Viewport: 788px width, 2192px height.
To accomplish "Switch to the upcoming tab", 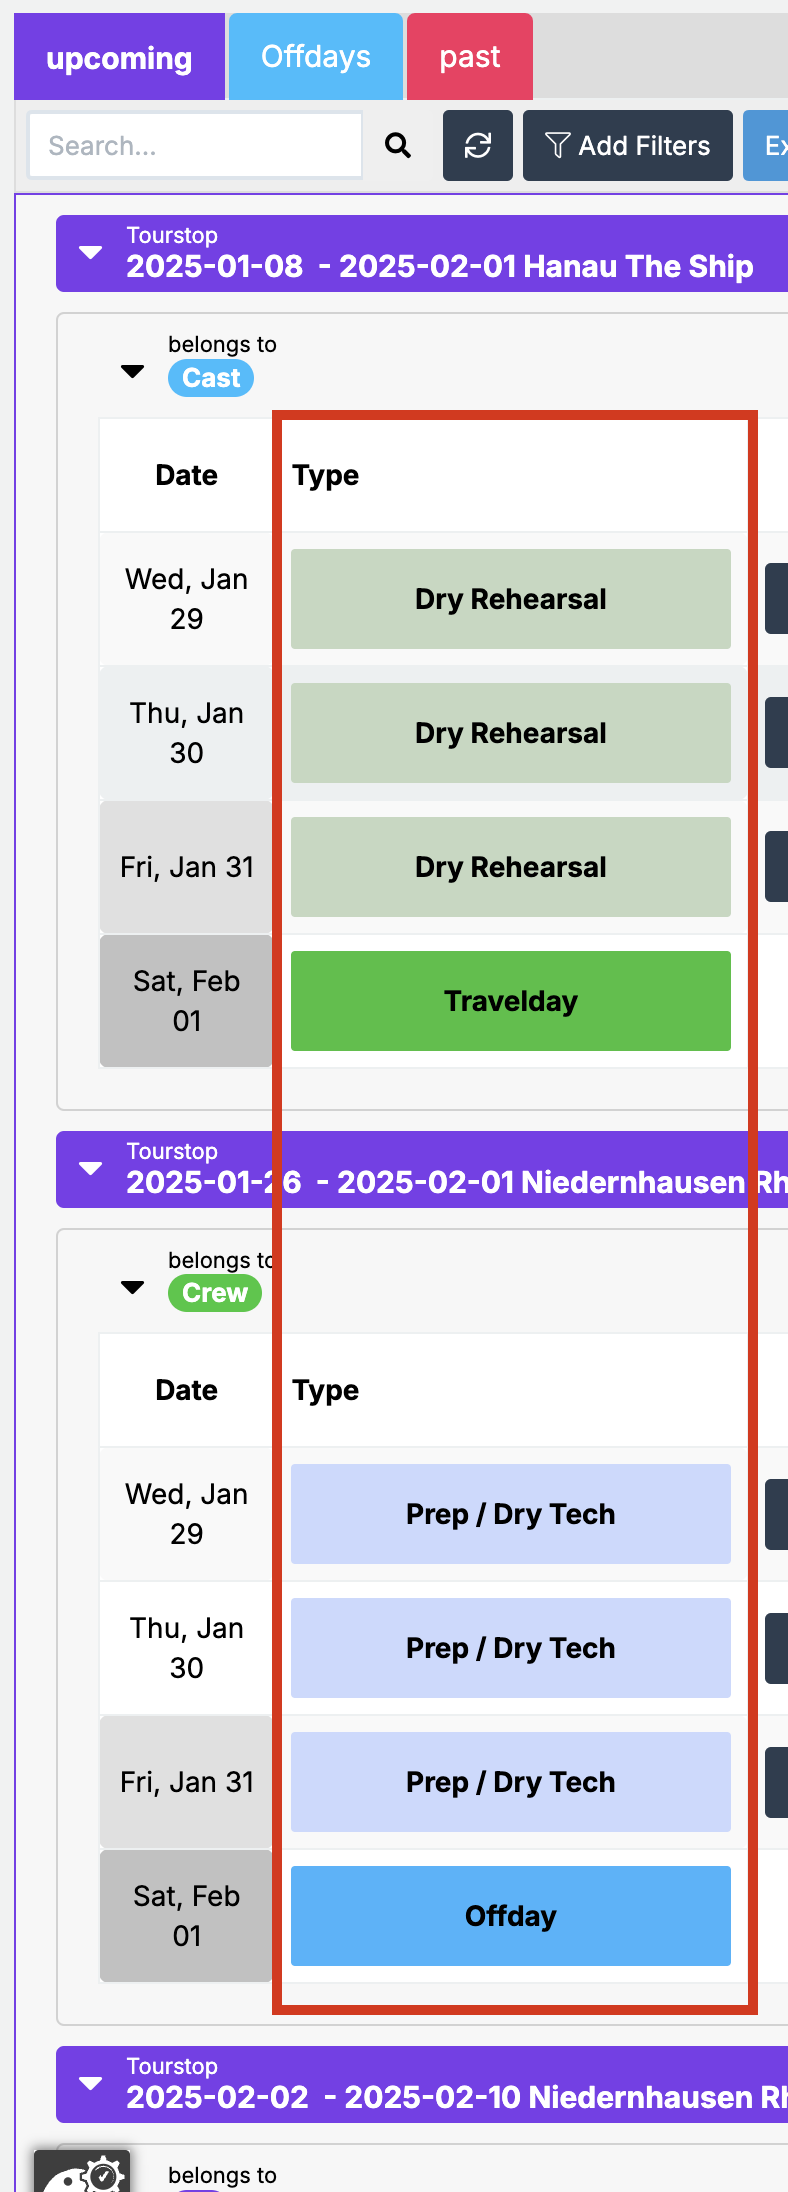I will pyautogui.click(x=118, y=57).
